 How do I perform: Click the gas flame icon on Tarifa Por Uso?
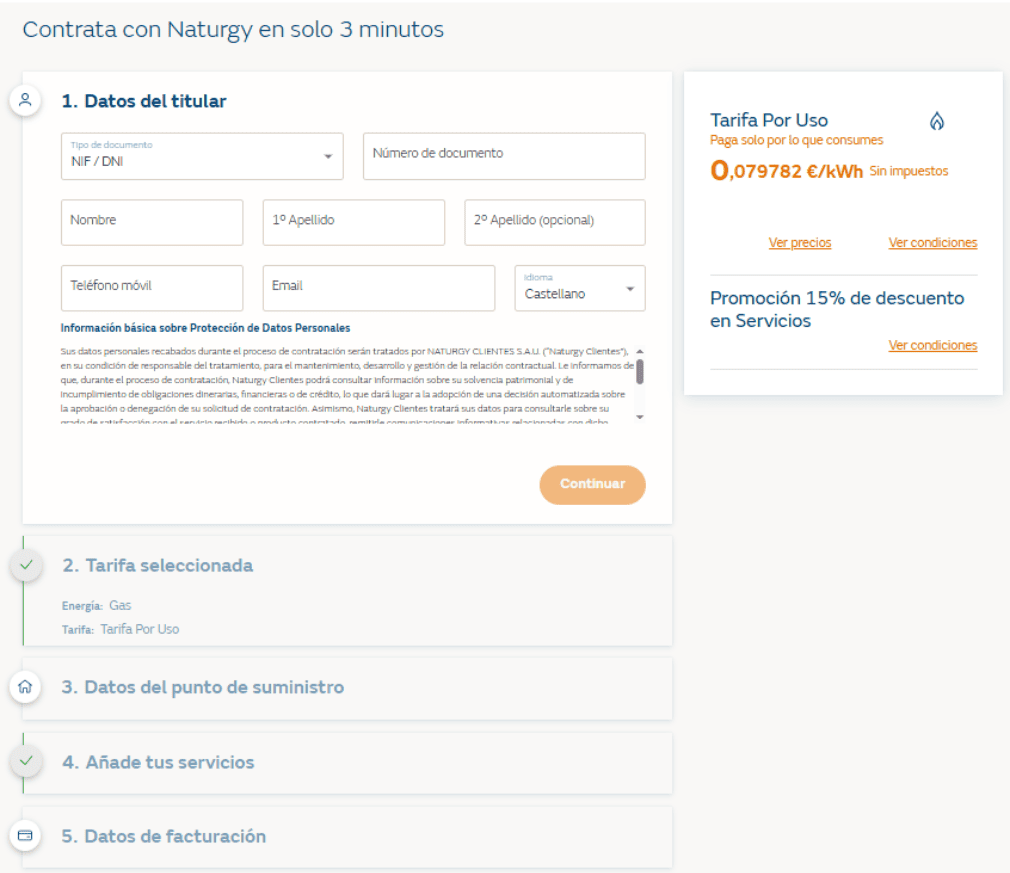pyautogui.click(x=937, y=120)
